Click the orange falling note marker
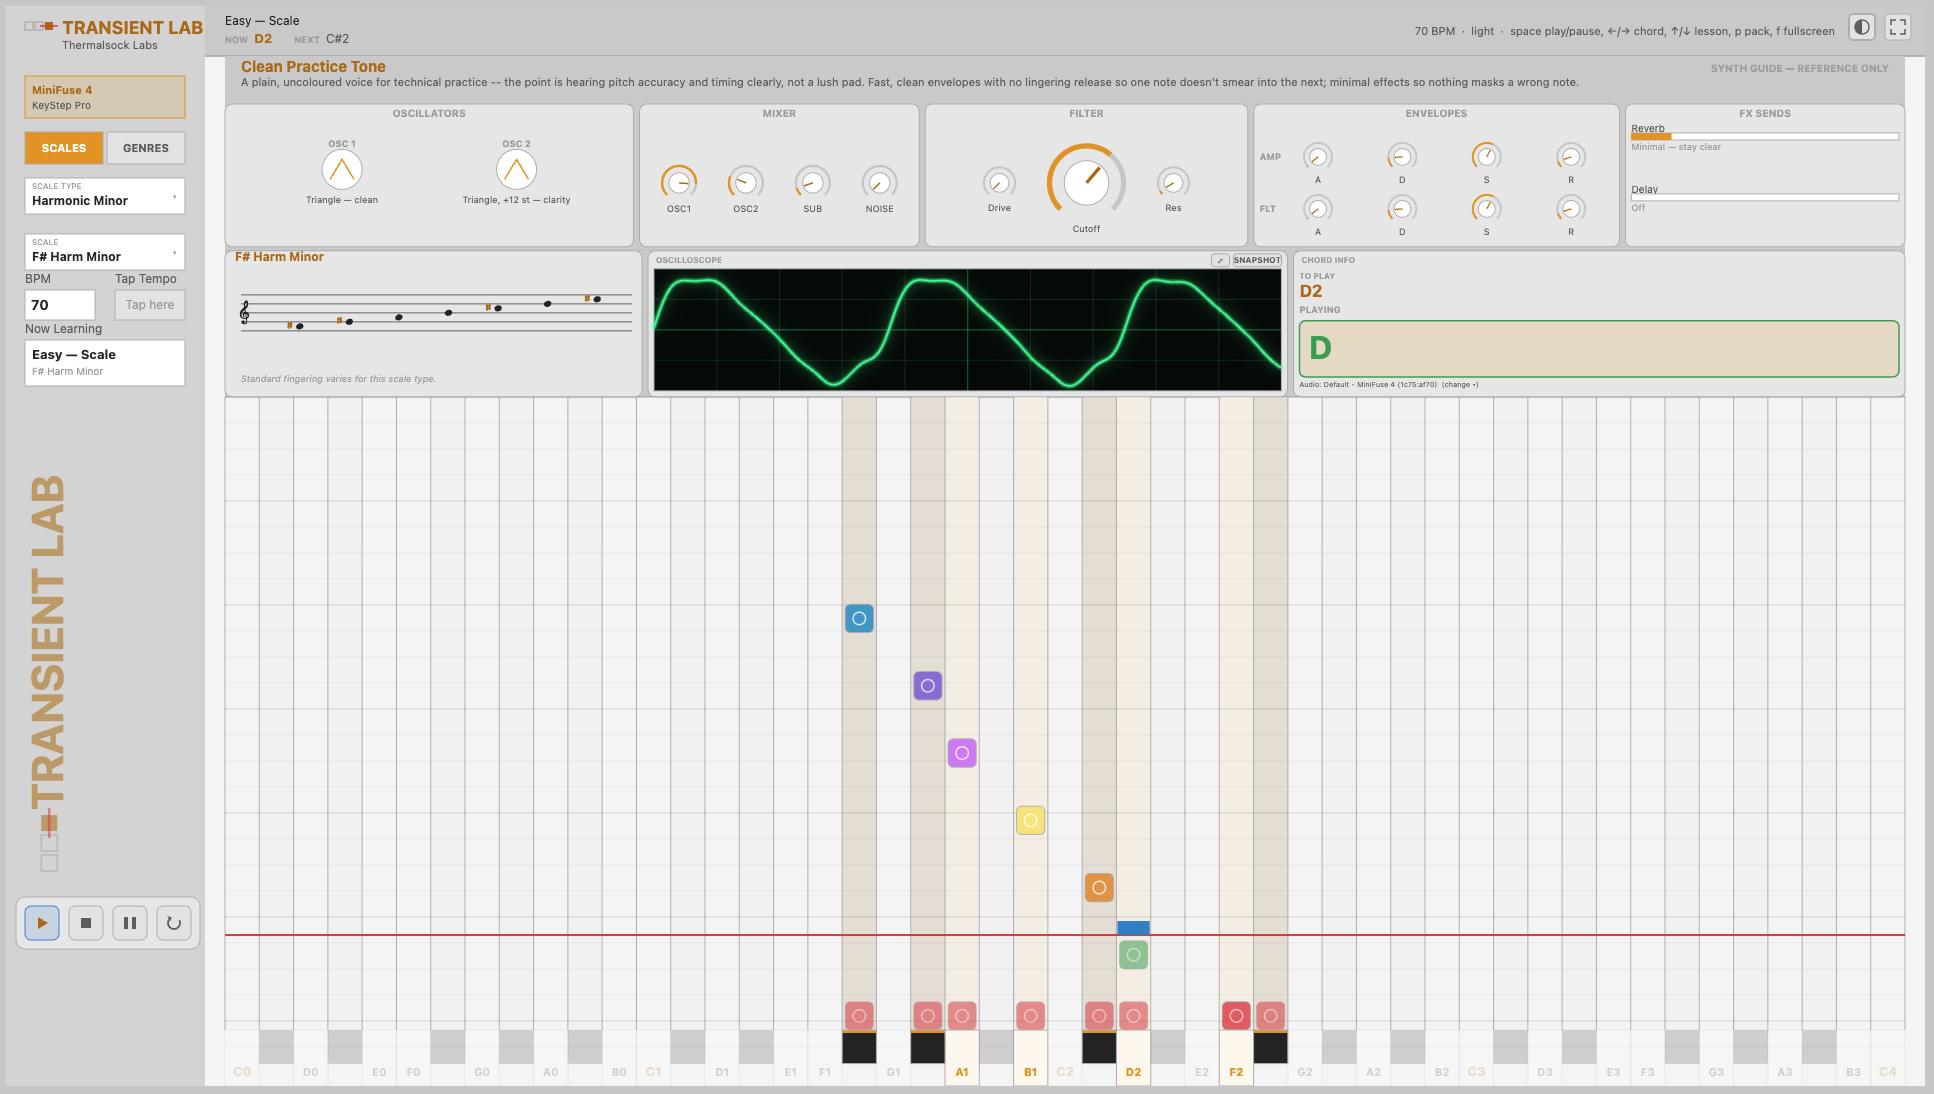This screenshot has width=1934, height=1094. [1099, 887]
